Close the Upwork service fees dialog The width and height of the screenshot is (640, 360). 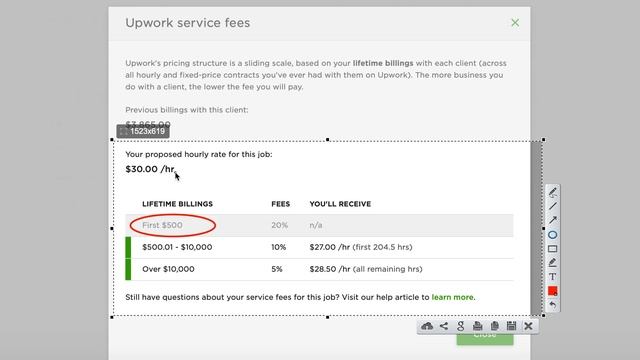[515, 23]
